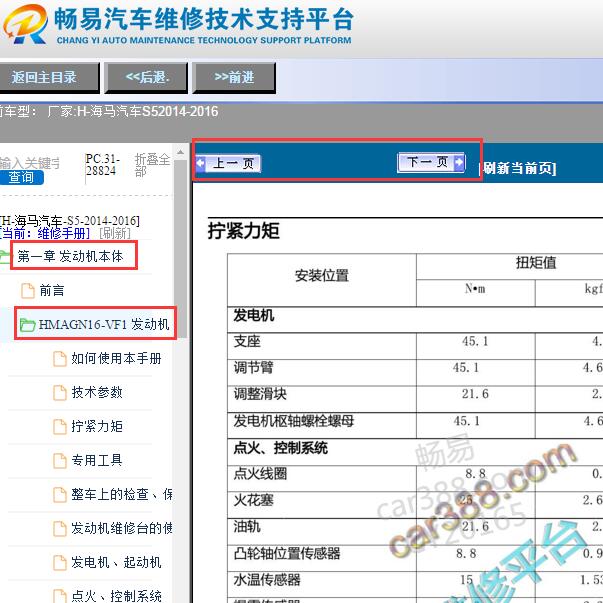Click the PC.31-28824 text in sidebar
This screenshot has width=603, height=603.
coord(102,165)
